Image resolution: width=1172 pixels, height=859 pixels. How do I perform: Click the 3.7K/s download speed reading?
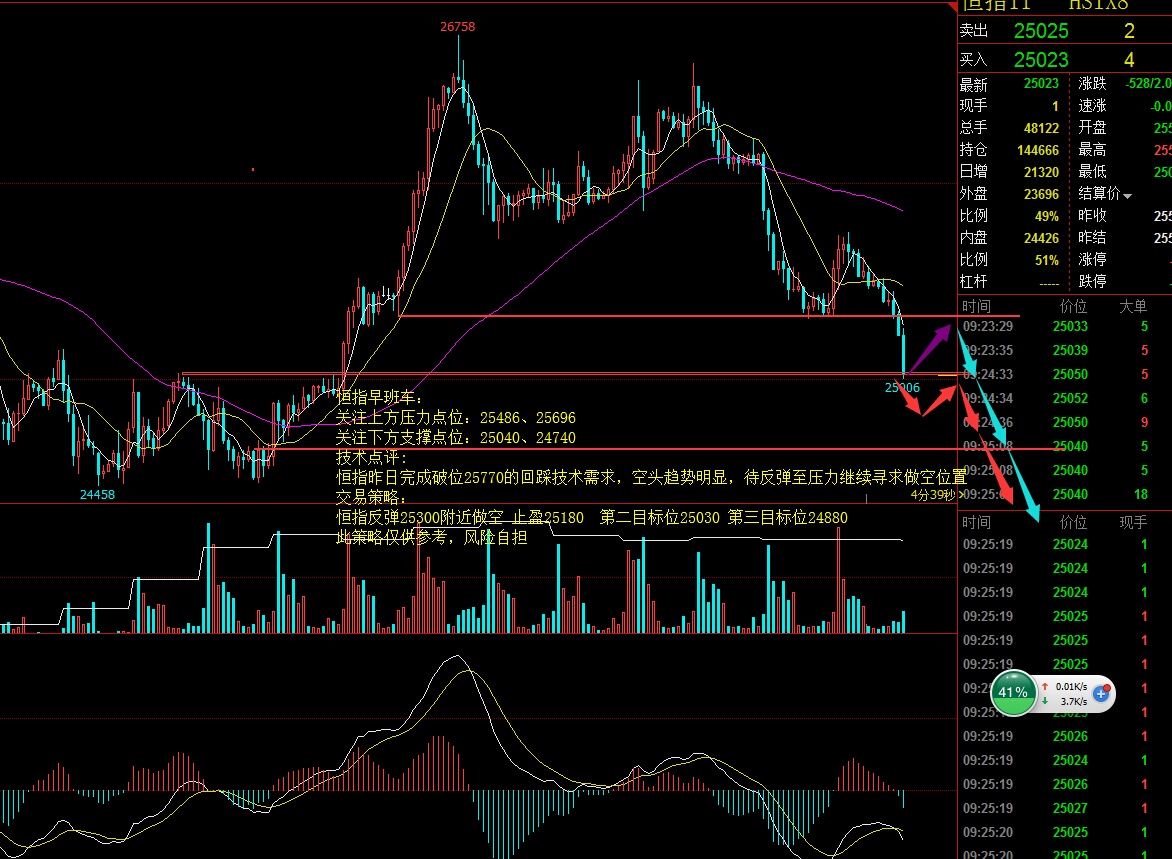[x=1073, y=701]
